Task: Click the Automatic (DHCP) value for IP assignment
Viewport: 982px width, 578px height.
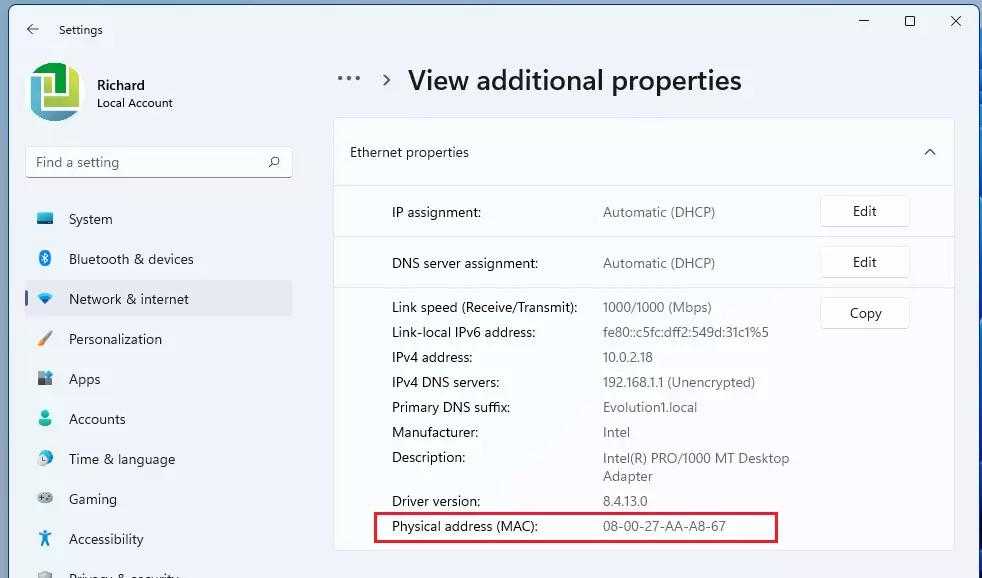Action: (659, 212)
